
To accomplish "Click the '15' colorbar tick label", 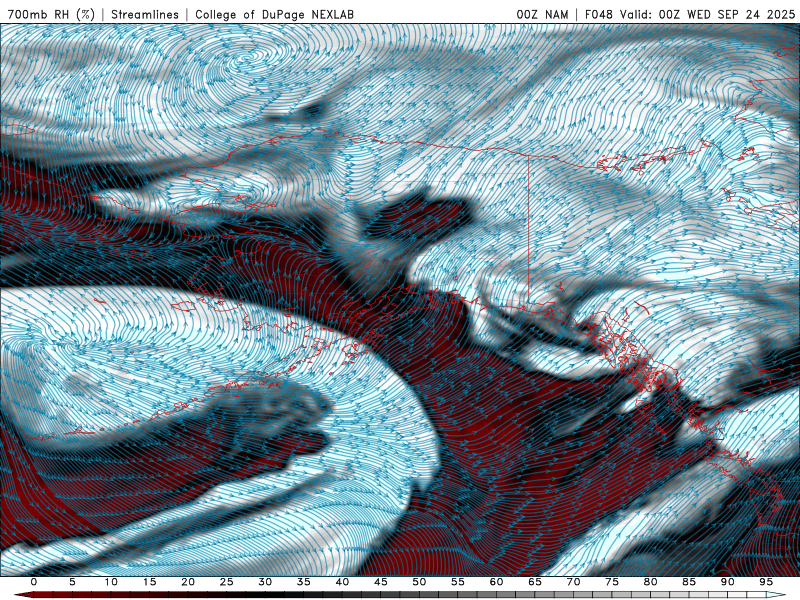I will coord(149,582).
